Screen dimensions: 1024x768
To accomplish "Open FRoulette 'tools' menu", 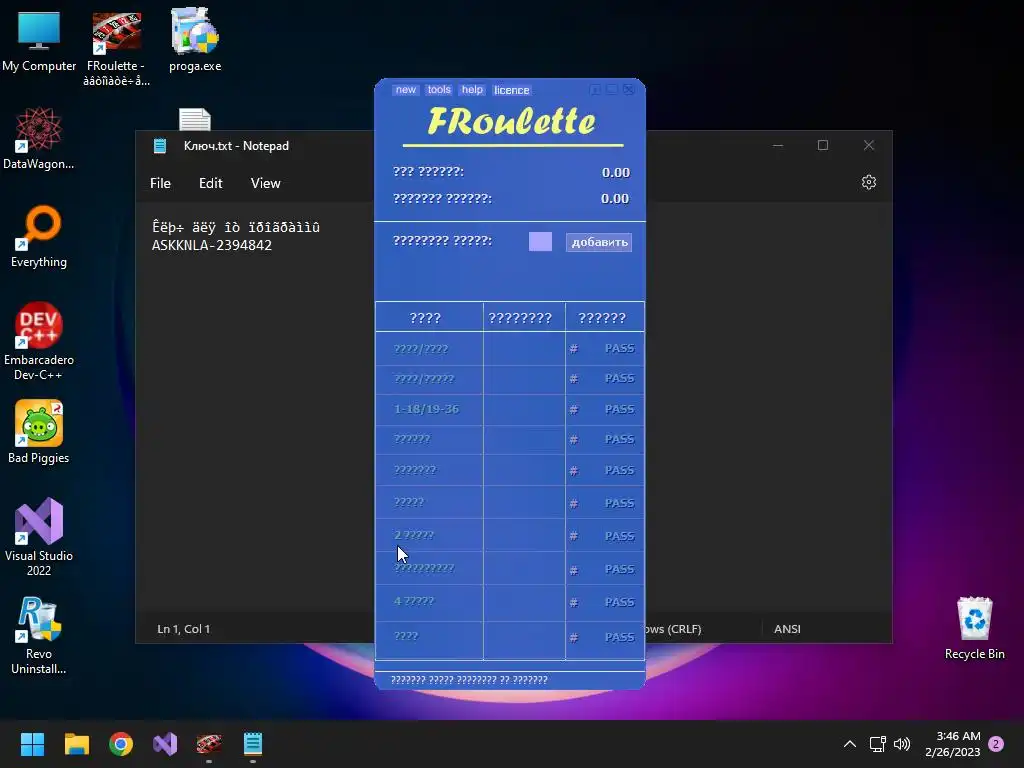I will click(x=439, y=89).
